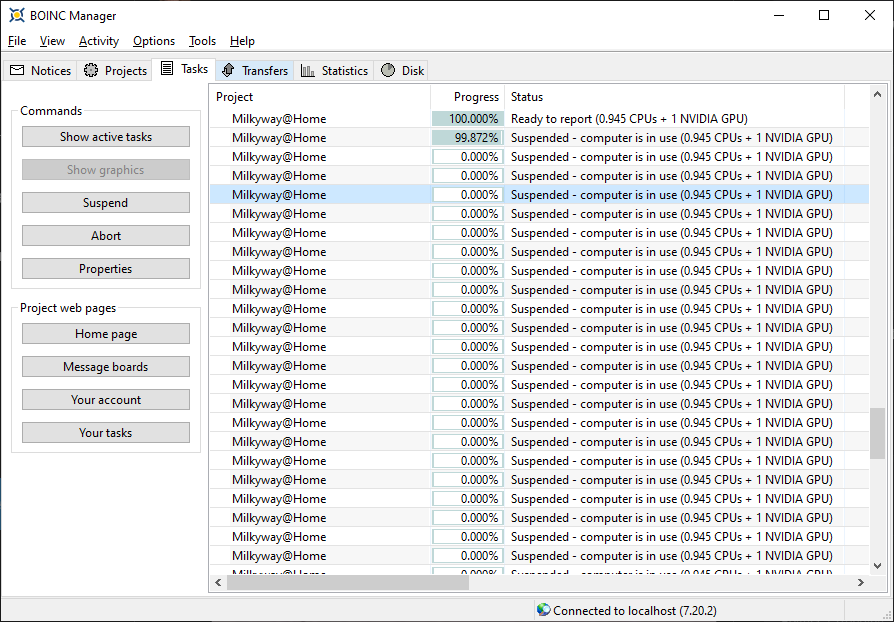894x622 pixels.
Task: Open the Your tasks page
Action: [106, 433]
